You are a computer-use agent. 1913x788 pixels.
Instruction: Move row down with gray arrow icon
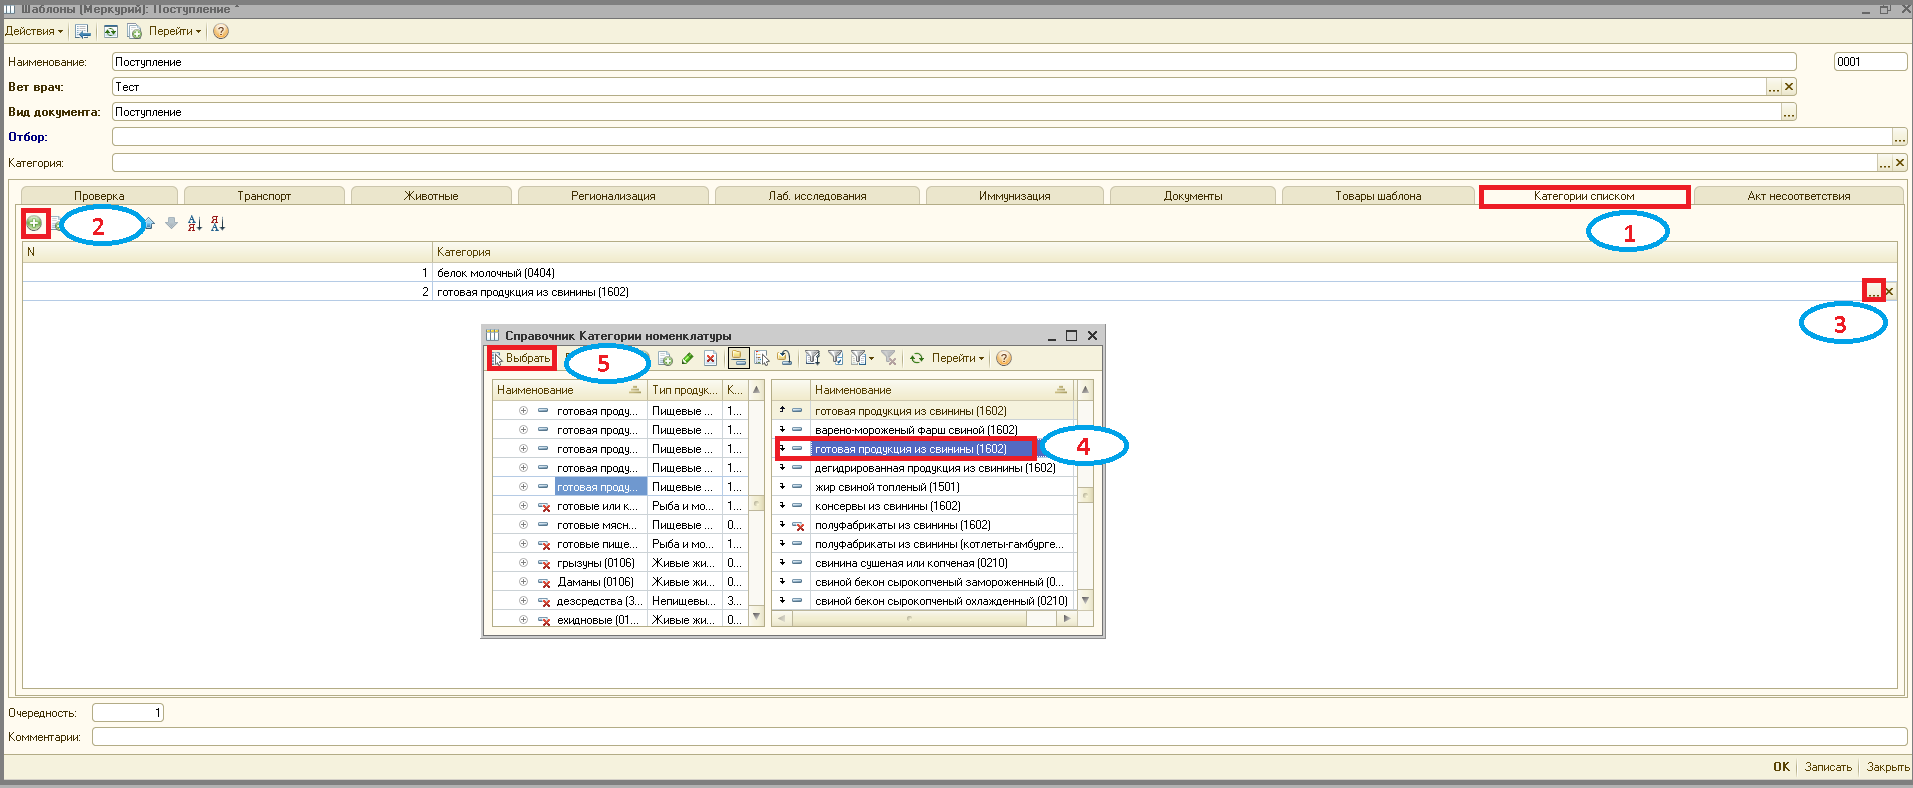point(171,223)
